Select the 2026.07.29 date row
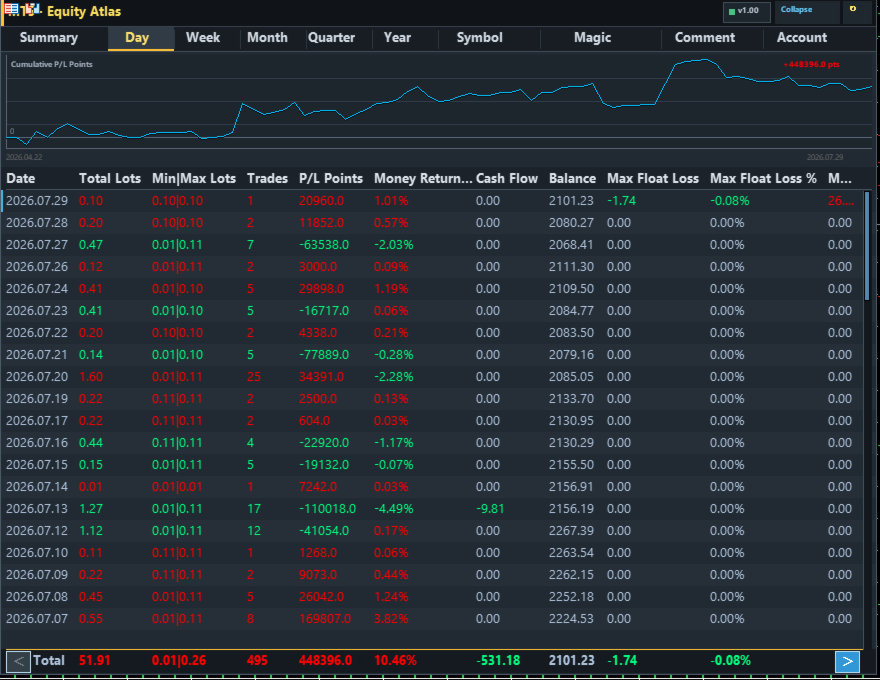 pos(432,201)
